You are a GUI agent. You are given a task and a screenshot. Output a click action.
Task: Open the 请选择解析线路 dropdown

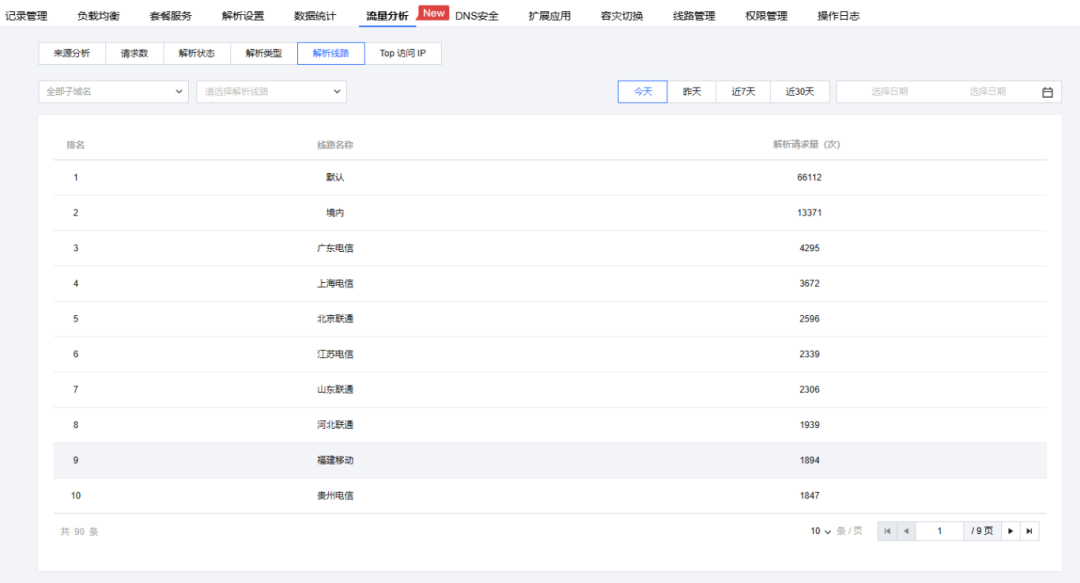(x=271, y=92)
